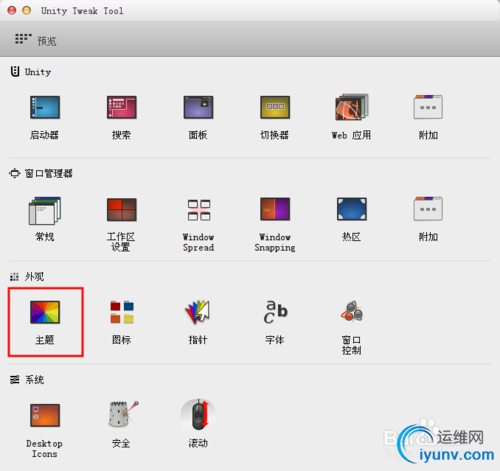Viewport: 500px width, 471px height.
Task: Click the 外观 section heading
Action: (27, 276)
